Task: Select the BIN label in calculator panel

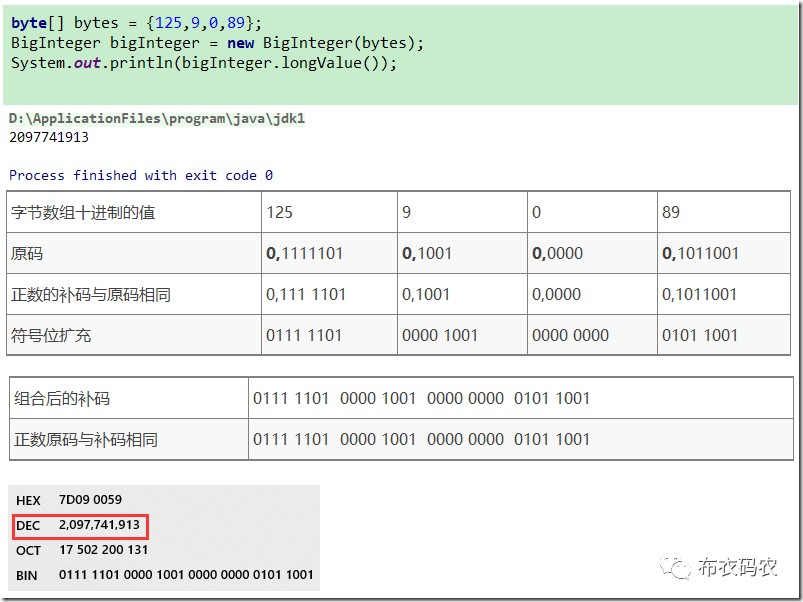Action: pyautogui.click(x=27, y=576)
